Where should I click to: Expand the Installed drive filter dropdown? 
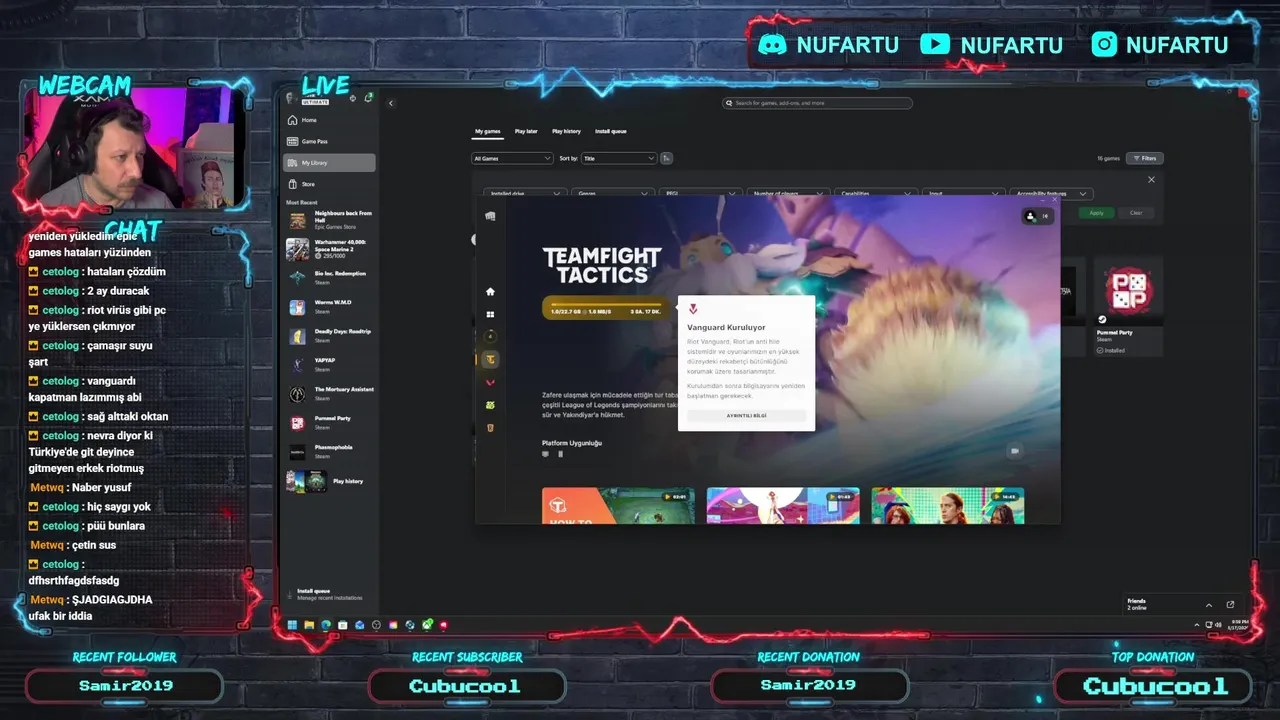point(524,193)
